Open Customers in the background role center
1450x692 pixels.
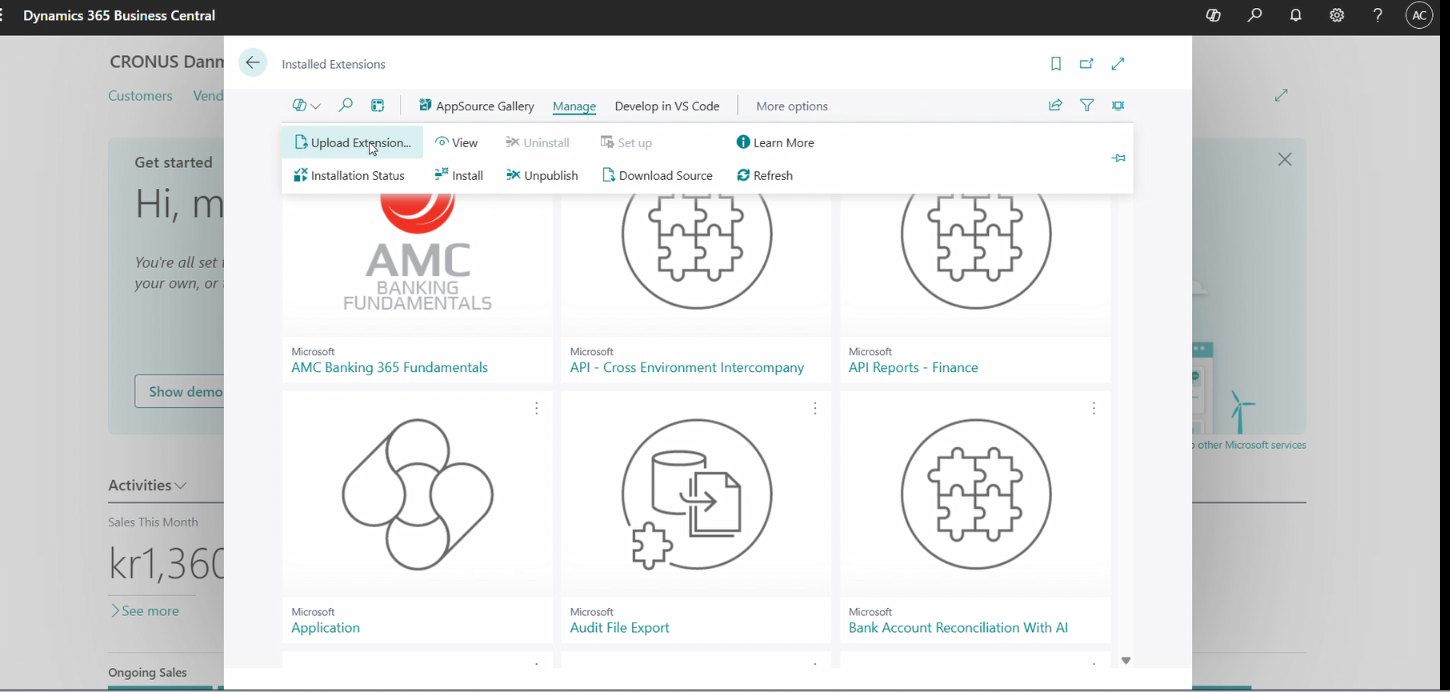140,96
